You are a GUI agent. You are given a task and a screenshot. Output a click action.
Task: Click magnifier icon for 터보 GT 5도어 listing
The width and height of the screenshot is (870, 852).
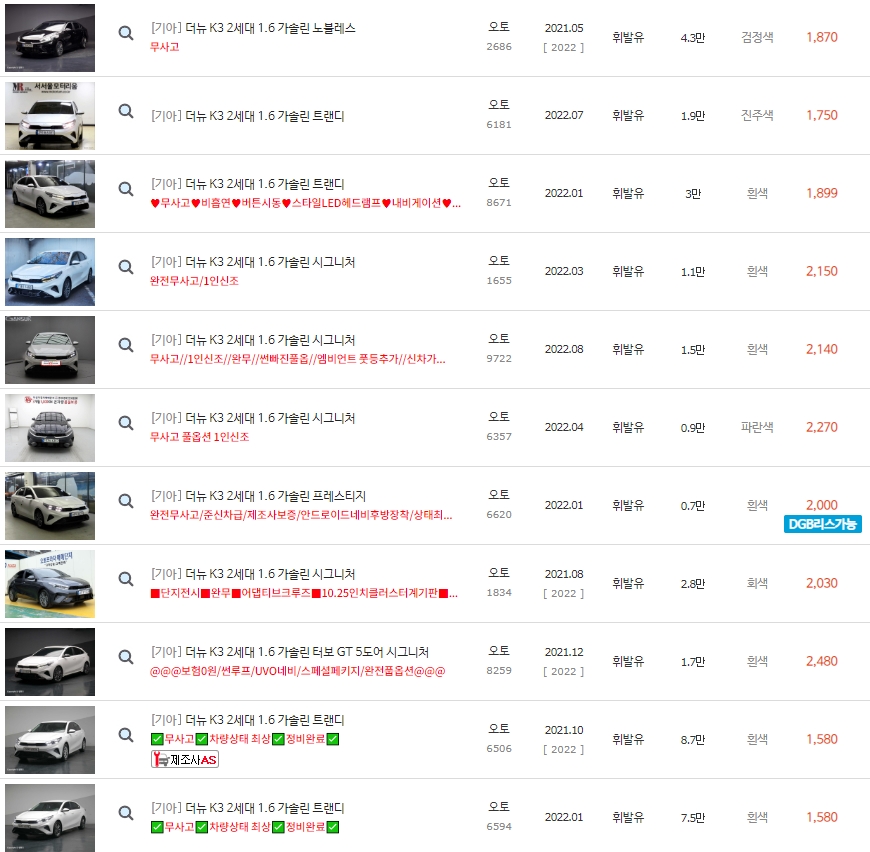coord(126,657)
